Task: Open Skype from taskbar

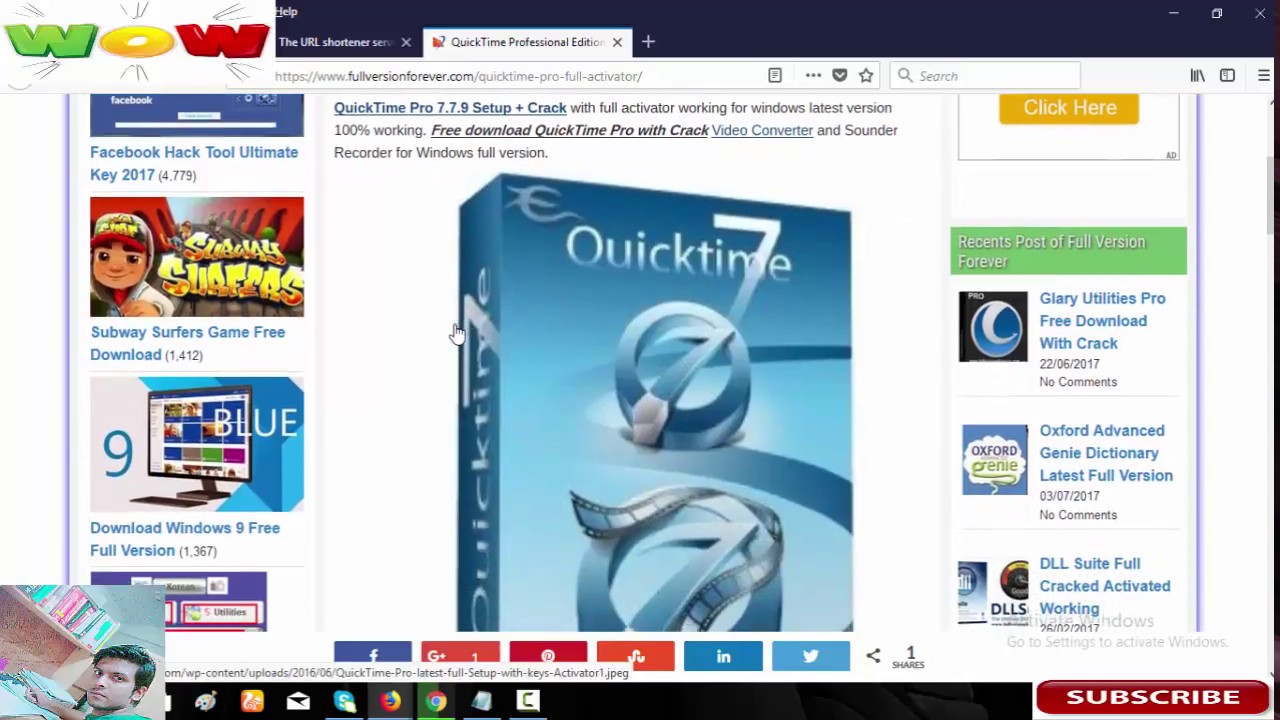Action: (344, 702)
